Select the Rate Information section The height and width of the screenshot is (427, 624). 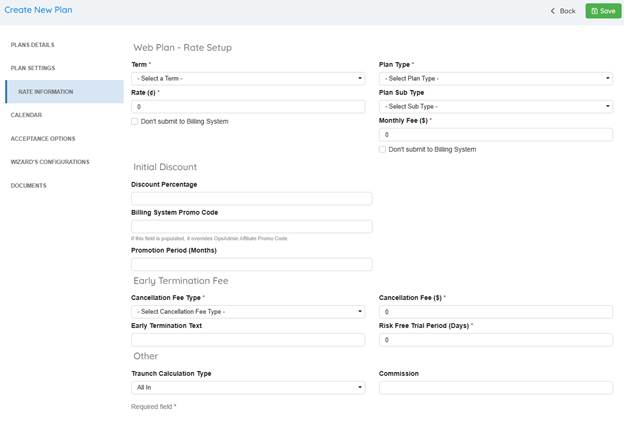tap(64, 92)
